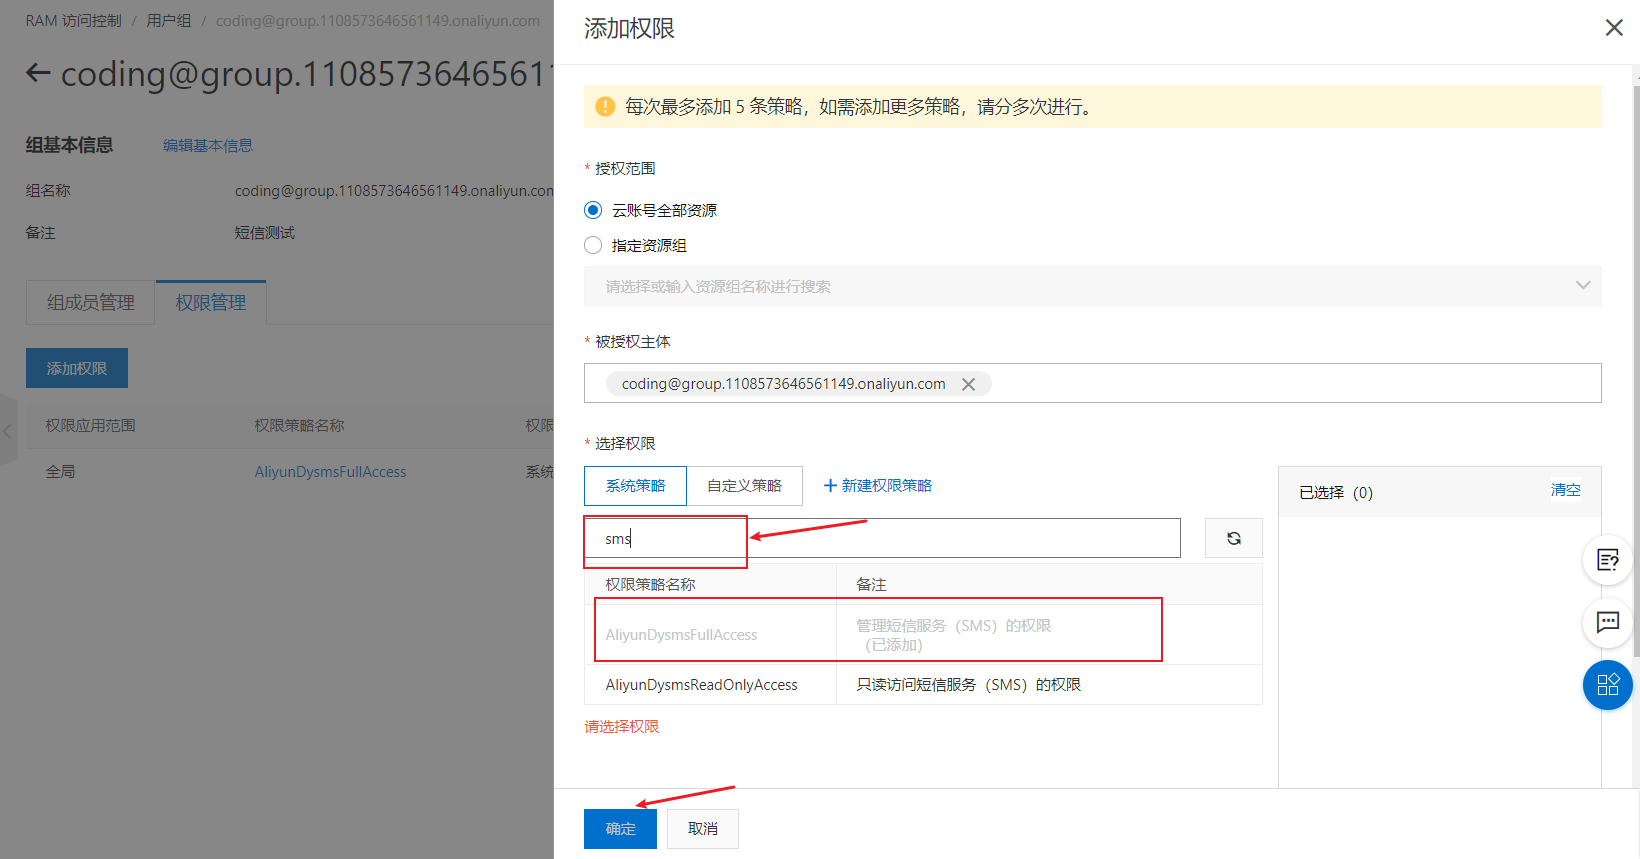Refresh the policy list with refresh icon
Image resolution: width=1640 pixels, height=859 pixels.
pyautogui.click(x=1233, y=538)
